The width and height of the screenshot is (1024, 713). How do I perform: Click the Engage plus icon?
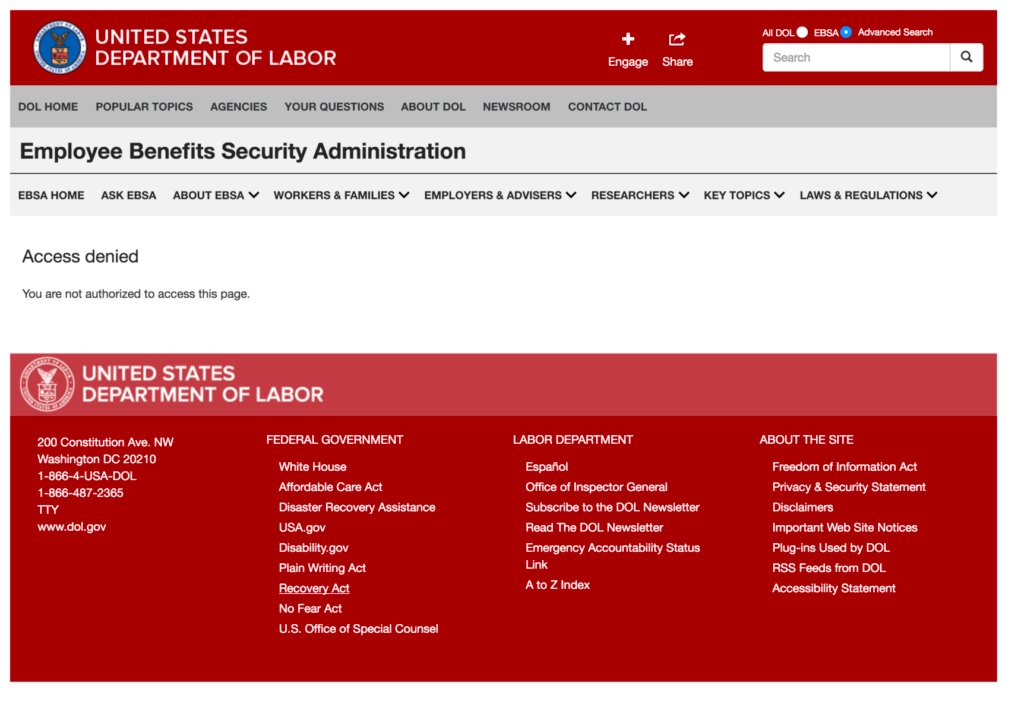tap(628, 39)
